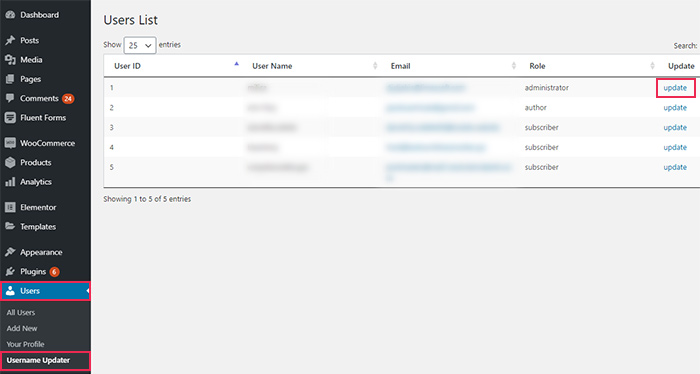Screen dimensions: 700x374
Task: Click the Media icon in sidebar
Action: [x=10, y=59]
